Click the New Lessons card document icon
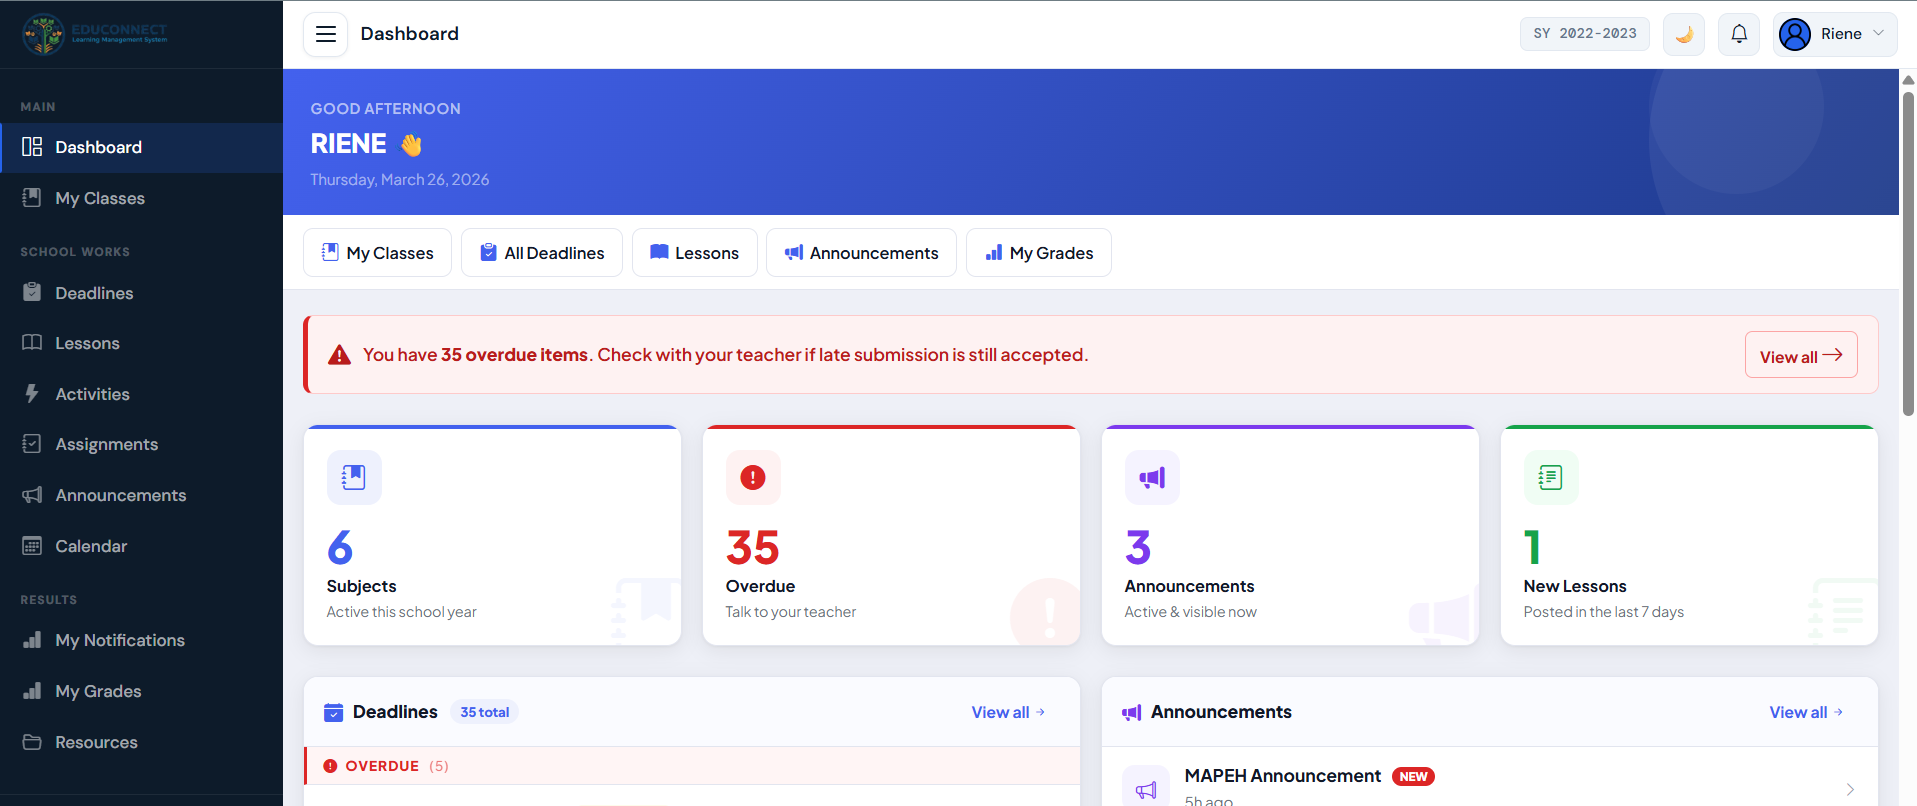The height and width of the screenshot is (806, 1917). (1551, 477)
